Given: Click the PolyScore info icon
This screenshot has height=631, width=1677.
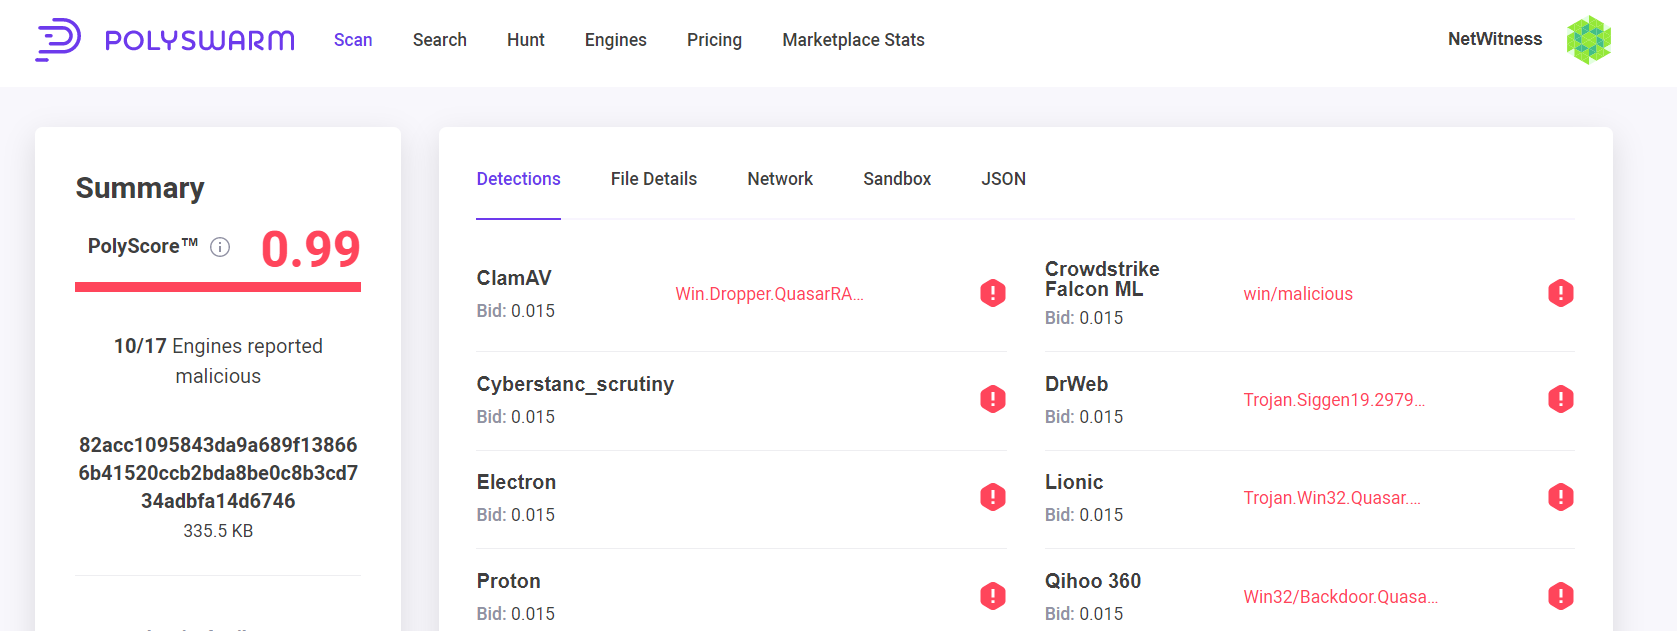Looking at the screenshot, I should click(220, 247).
